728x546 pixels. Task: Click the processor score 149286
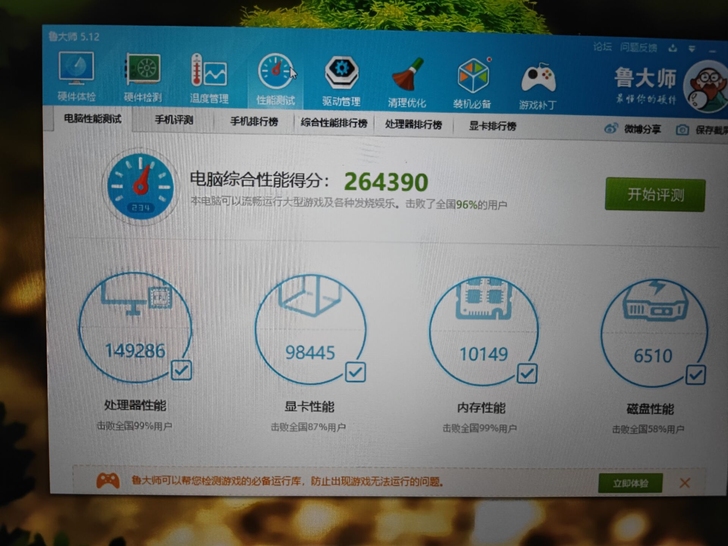click(135, 351)
